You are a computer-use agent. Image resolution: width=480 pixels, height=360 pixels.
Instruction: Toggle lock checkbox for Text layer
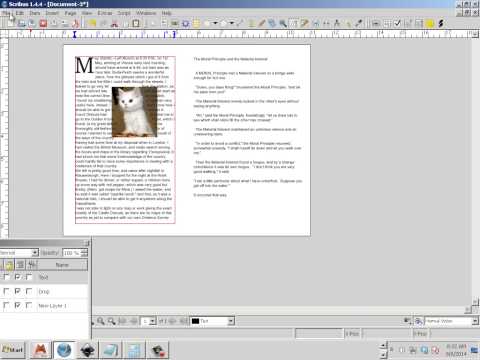pos(6,277)
